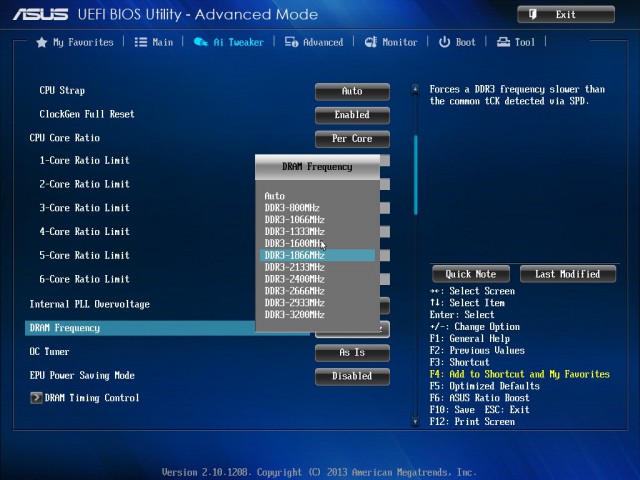This screenshot has height=480, width=640.
Task: Click the scrollbar up arrow
Action: point(415,89)
